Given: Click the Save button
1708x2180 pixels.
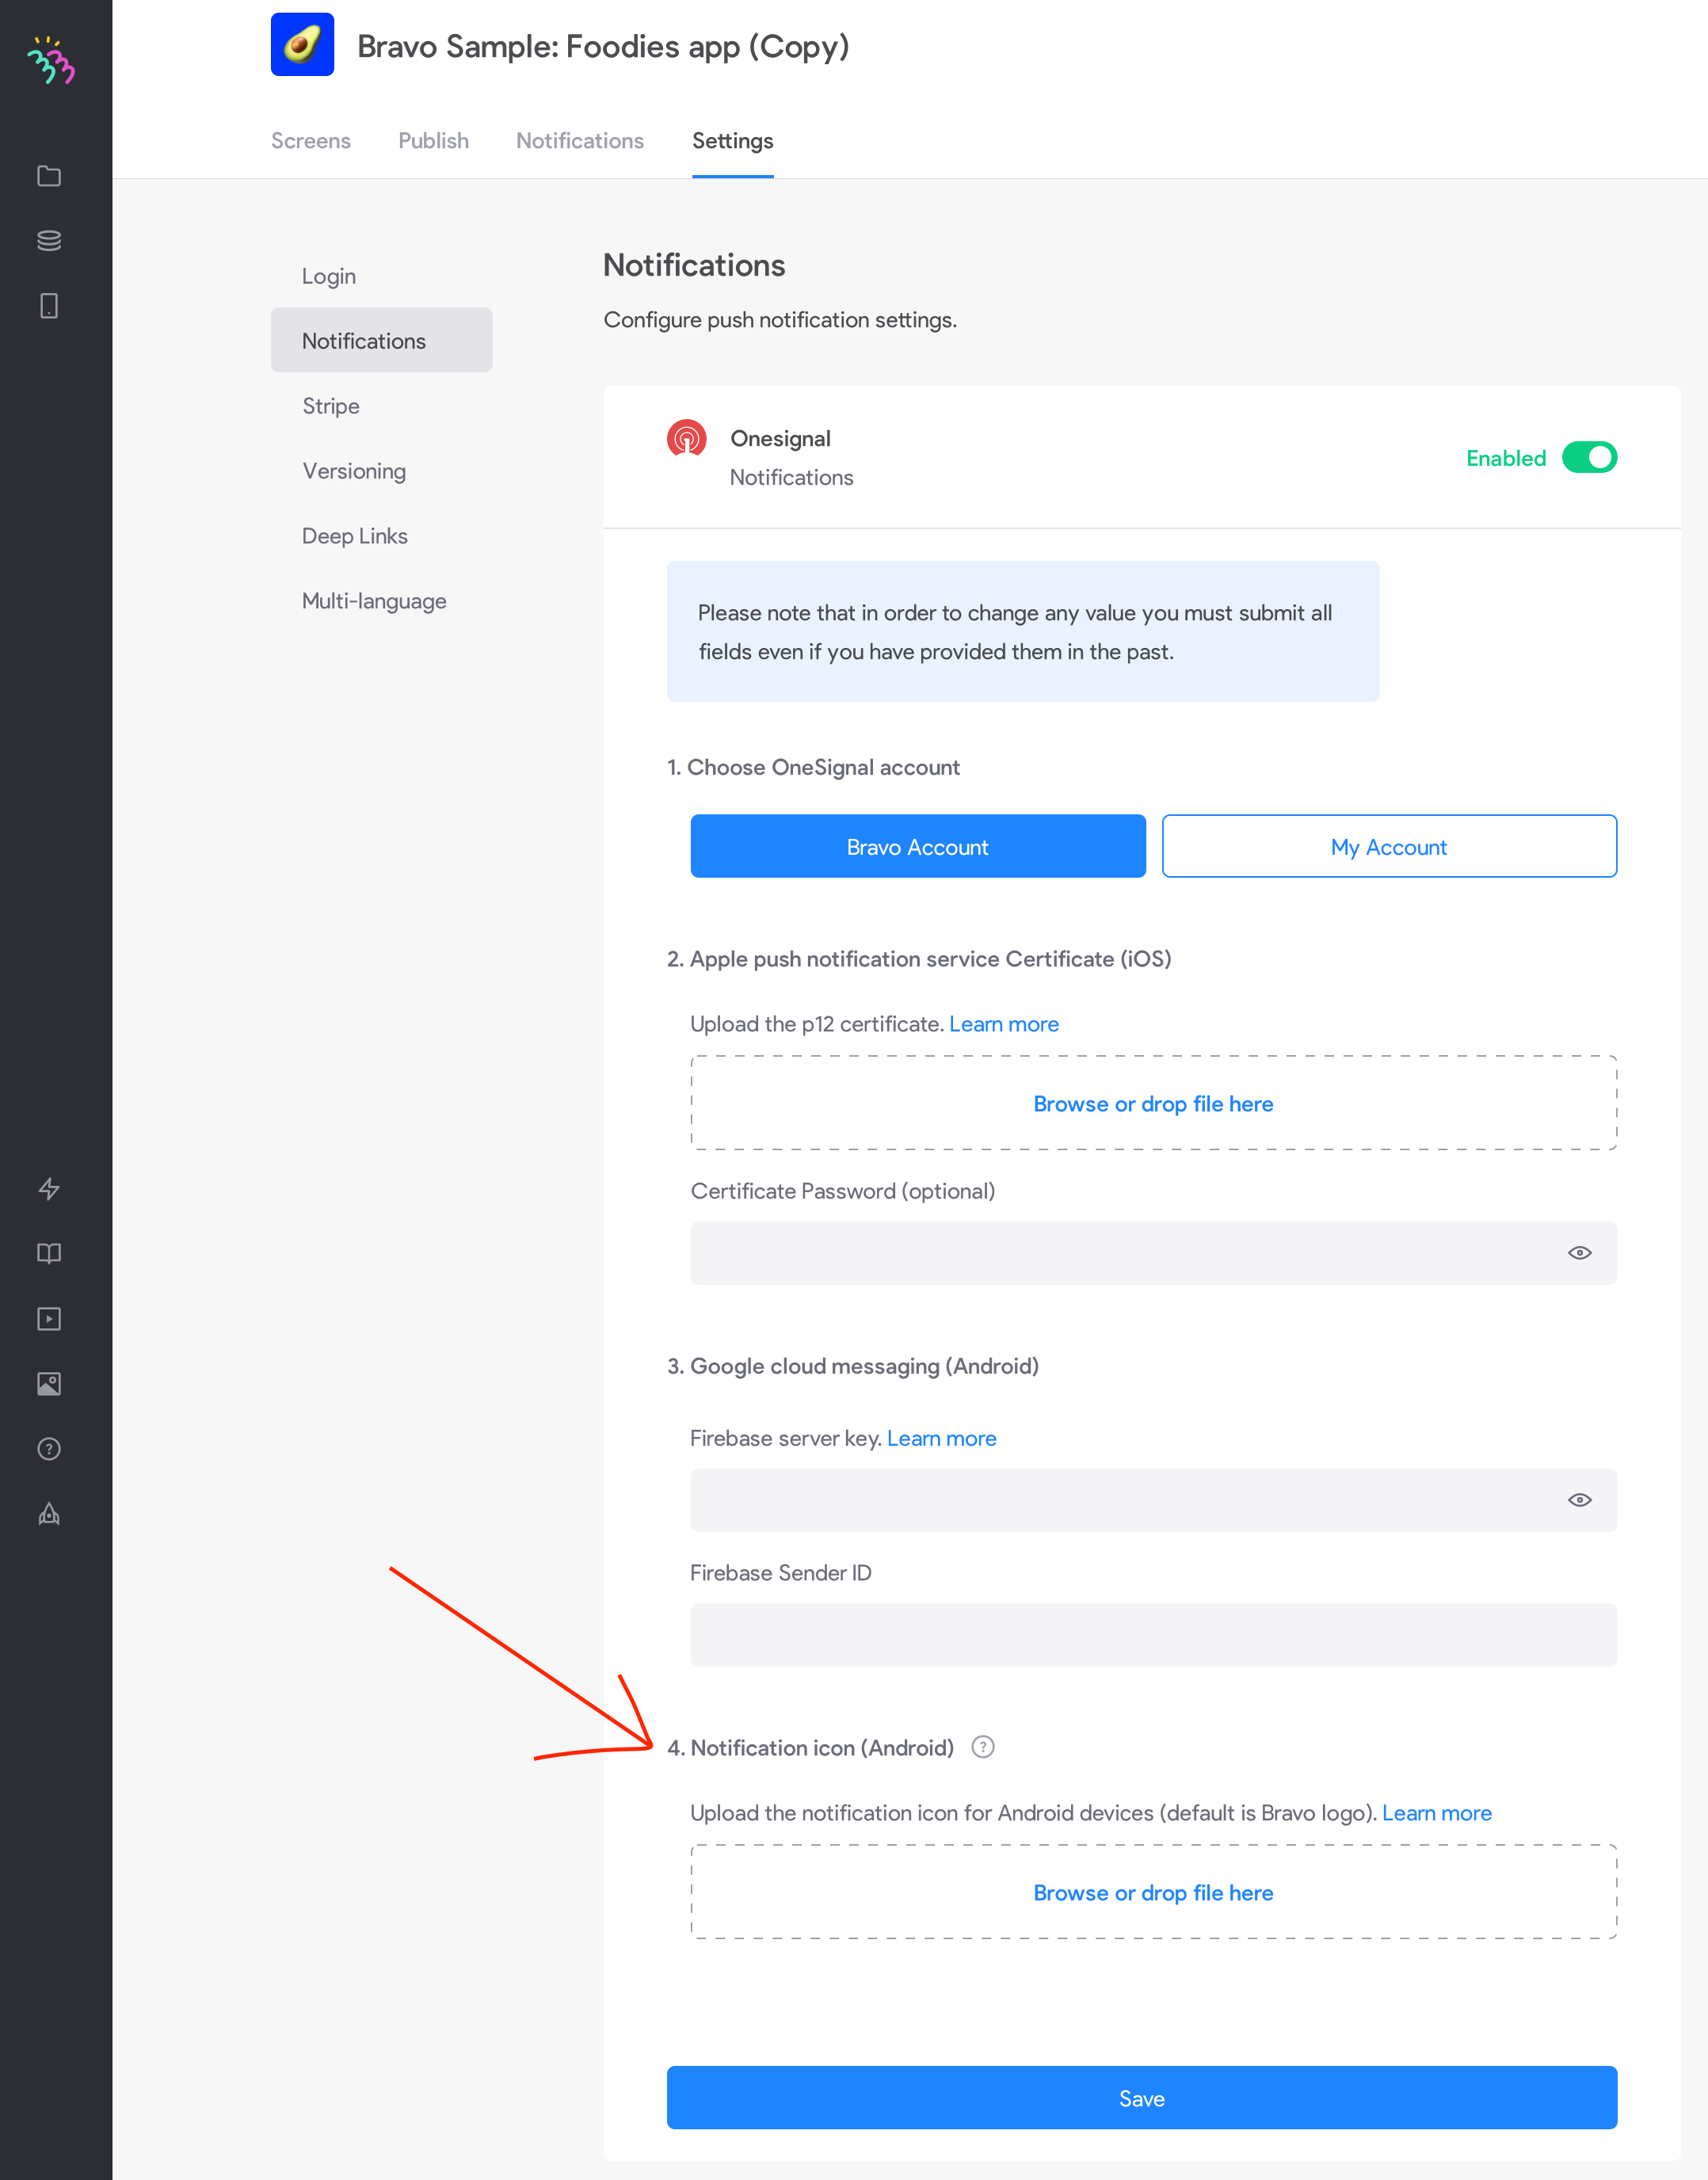Looking at the screenshot, I should 1142,2098.
